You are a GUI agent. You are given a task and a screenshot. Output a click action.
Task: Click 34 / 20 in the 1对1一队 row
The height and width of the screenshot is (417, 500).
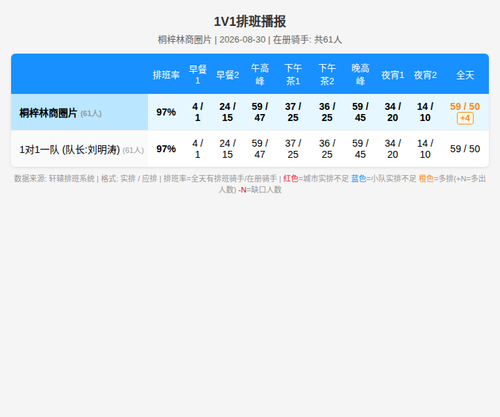pyautogui.click(x=393, y=149)
